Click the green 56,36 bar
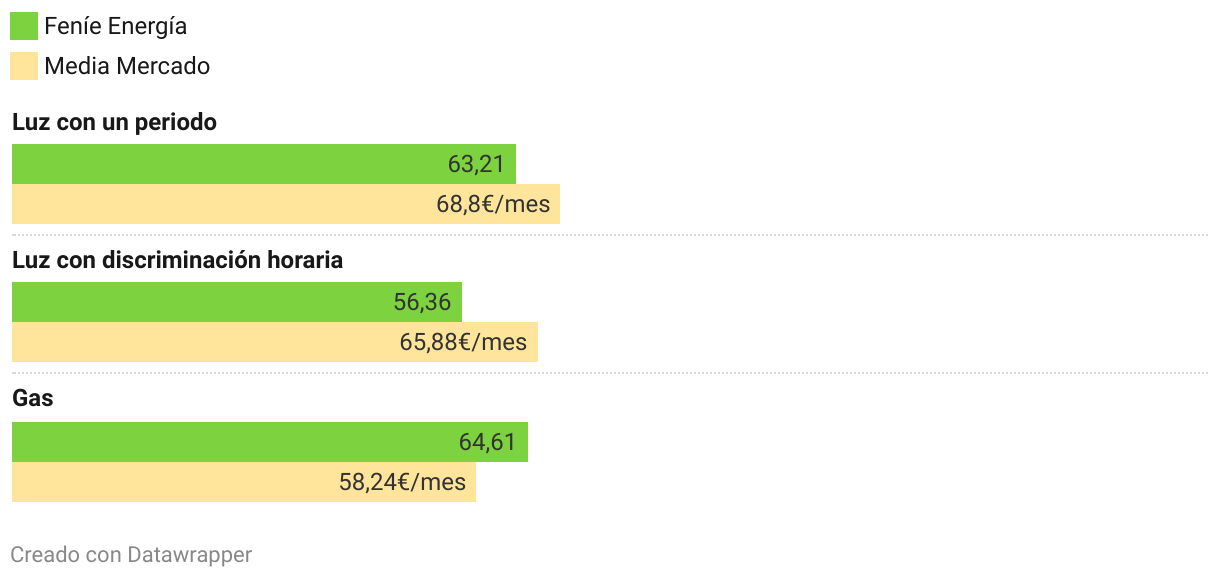This screenshot has width=1220, height=578. click(x=237, y=302)
